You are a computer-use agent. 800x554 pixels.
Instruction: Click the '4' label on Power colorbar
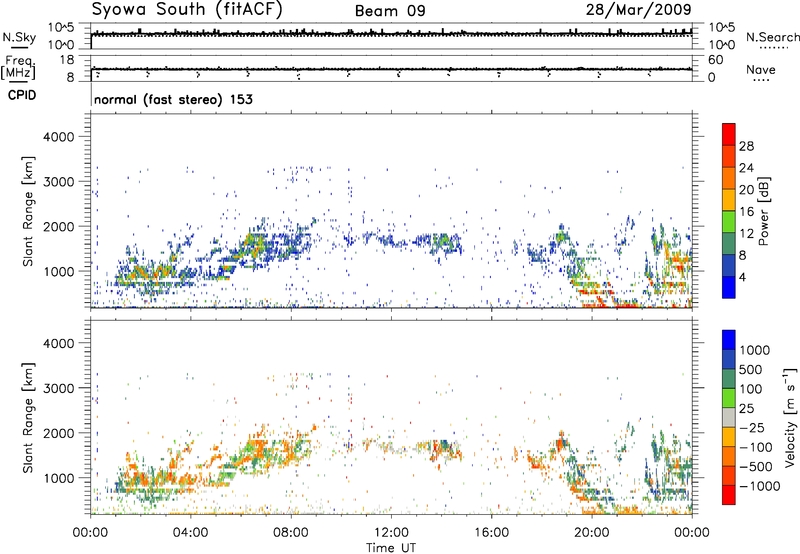click(742, 277)
